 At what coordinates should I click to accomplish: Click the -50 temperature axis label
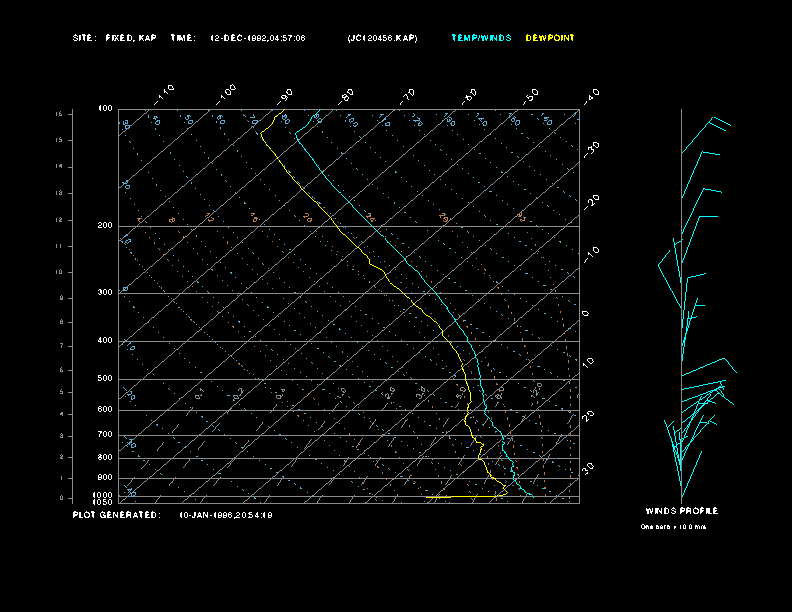pyautogui.click(x=531, y=96)
